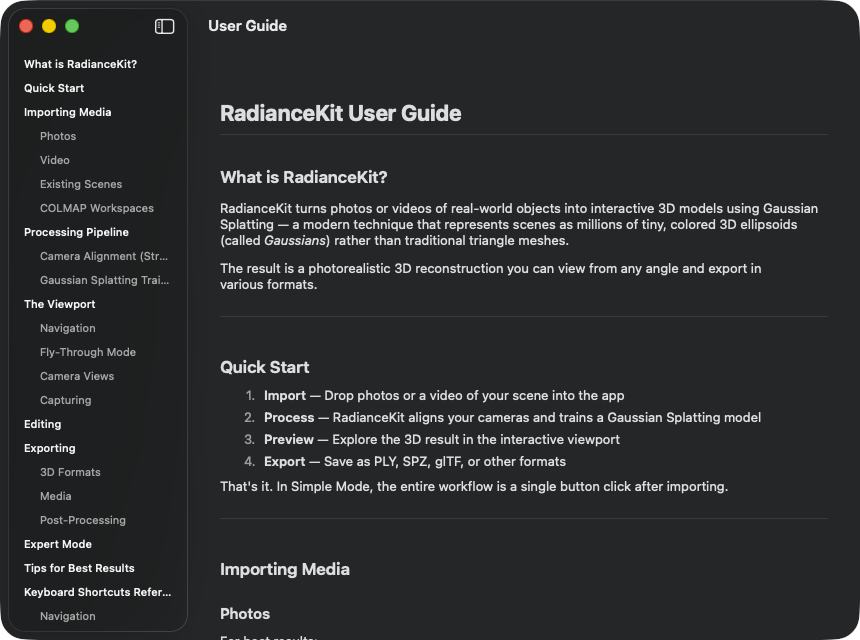Viewport: 860px width, 640px height.
Task: Go to Capturing sidebar entry
Action: pos(65,400)
